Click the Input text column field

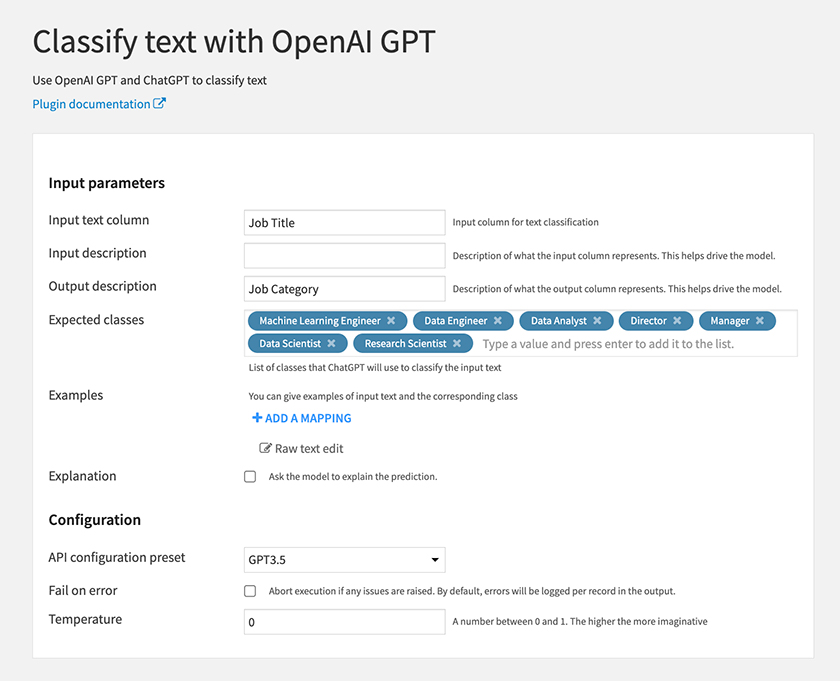click(344, 222)
